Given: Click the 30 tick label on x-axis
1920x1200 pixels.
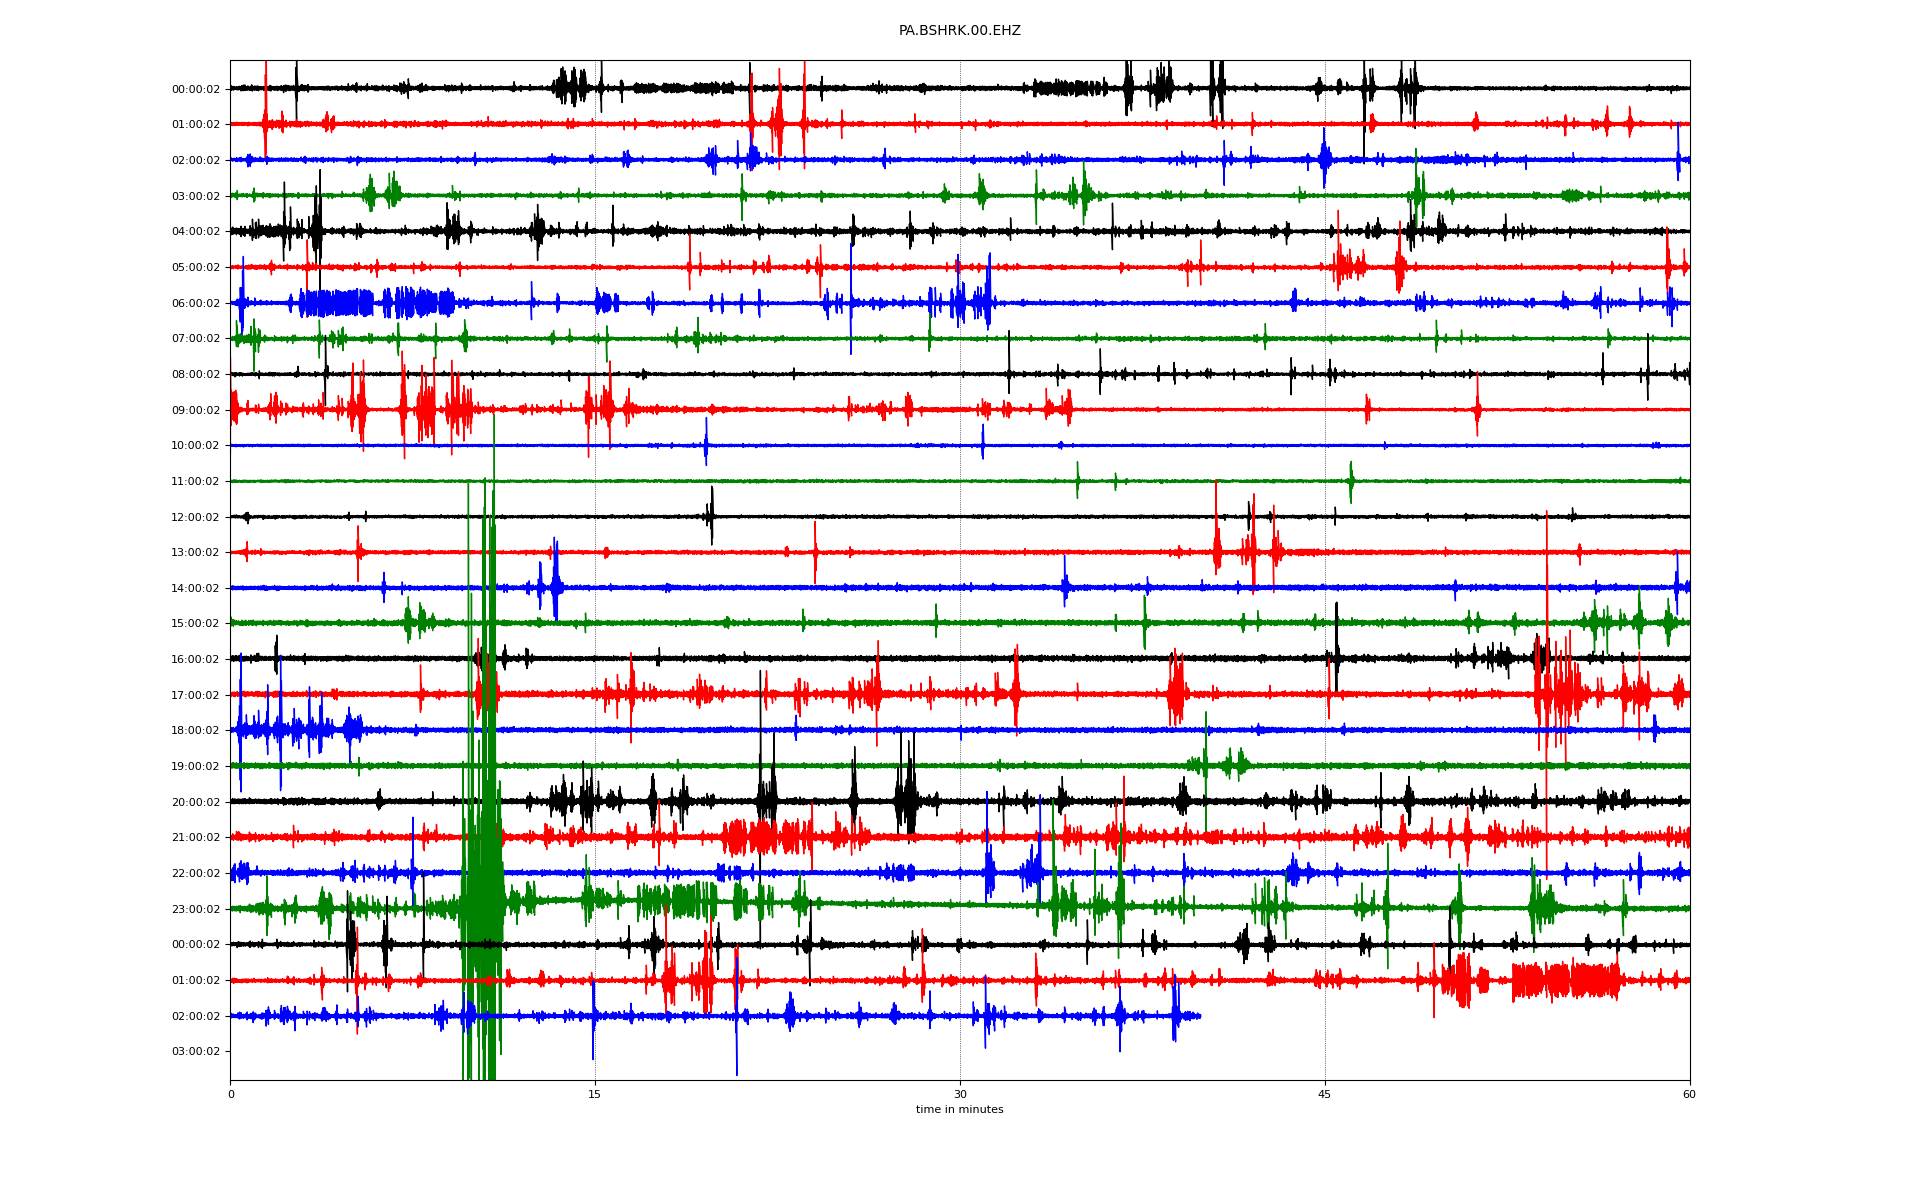Looking at the screenshot, I should [960, 1094].
